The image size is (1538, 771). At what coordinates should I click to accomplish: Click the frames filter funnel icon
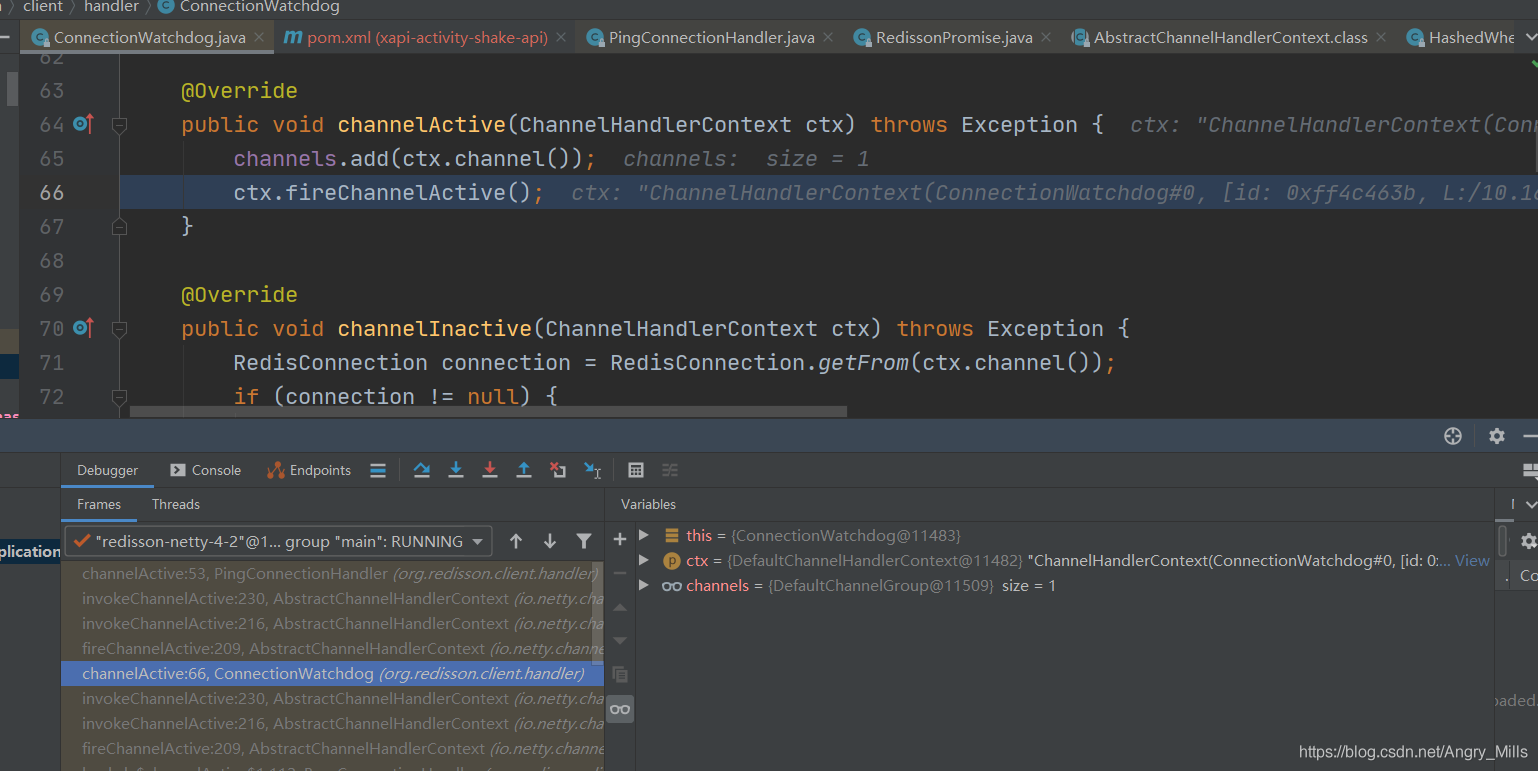[584, 541]
